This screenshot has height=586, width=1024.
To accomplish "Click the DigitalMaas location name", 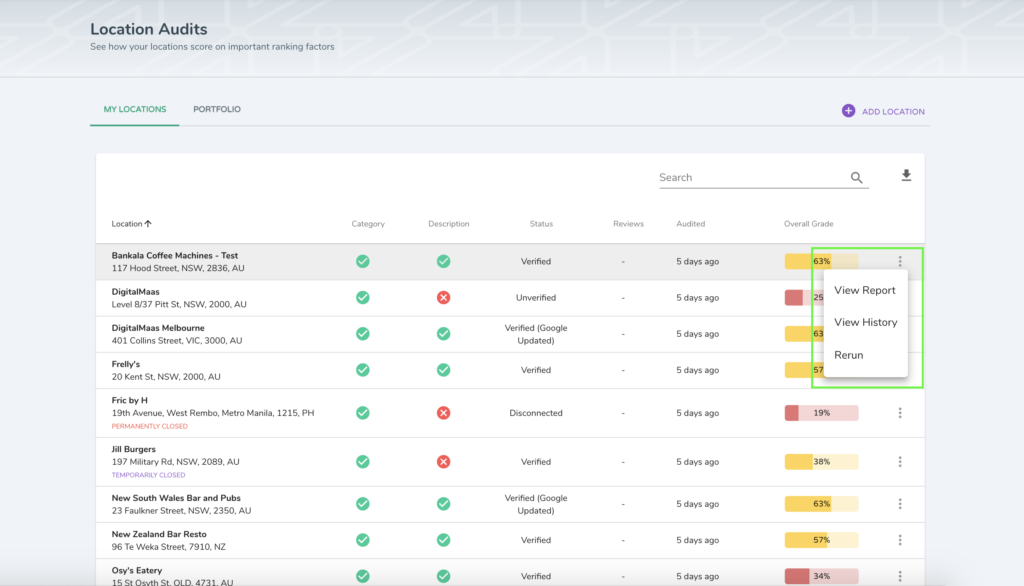I will coord(135,292).
